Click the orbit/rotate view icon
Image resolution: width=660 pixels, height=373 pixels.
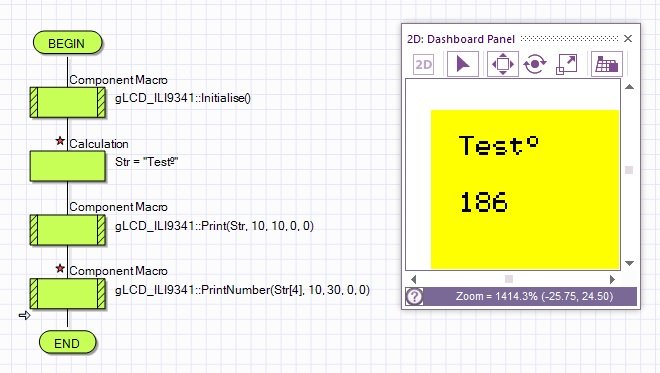(x=535, y=64)
